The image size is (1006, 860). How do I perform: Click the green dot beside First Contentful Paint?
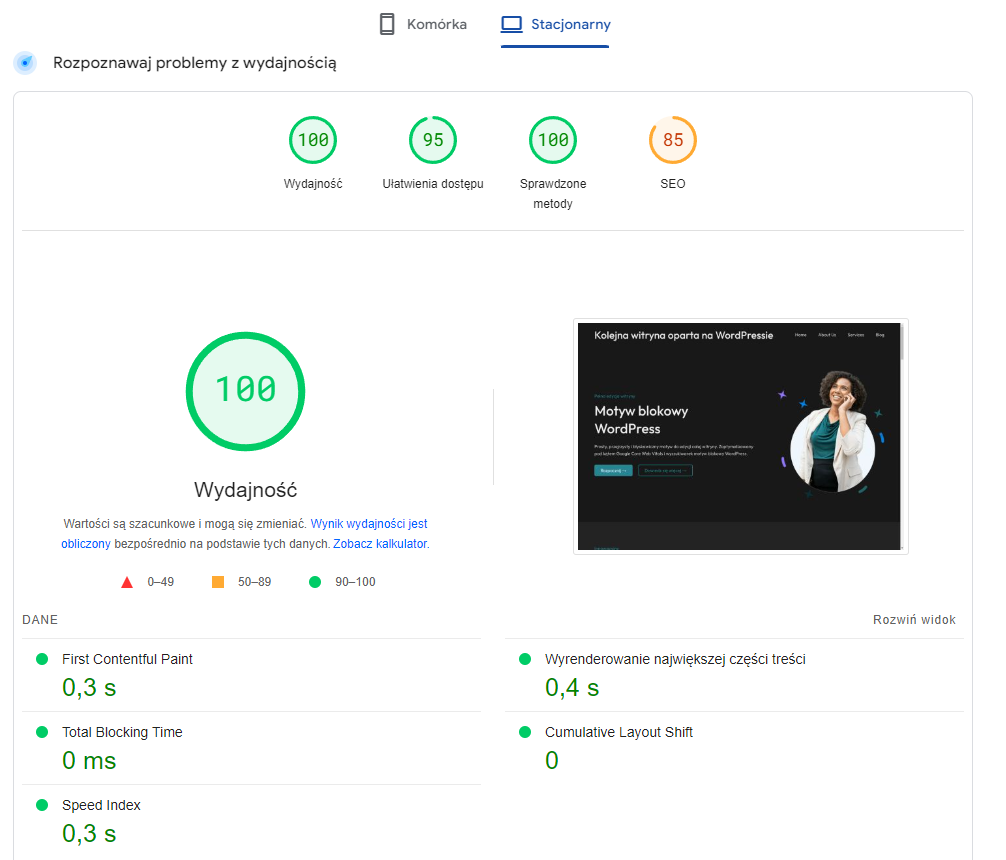[x=42, y=659]
